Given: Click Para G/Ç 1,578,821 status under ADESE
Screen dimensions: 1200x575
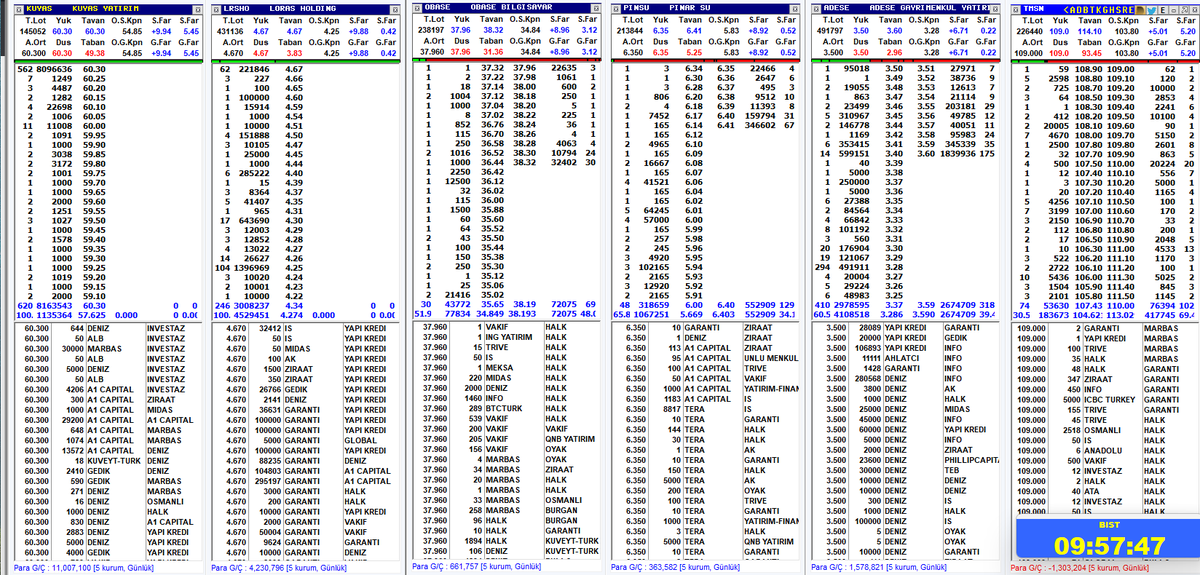Looking at the screenshot, I should pyautogui.click(x=877, y=569).
